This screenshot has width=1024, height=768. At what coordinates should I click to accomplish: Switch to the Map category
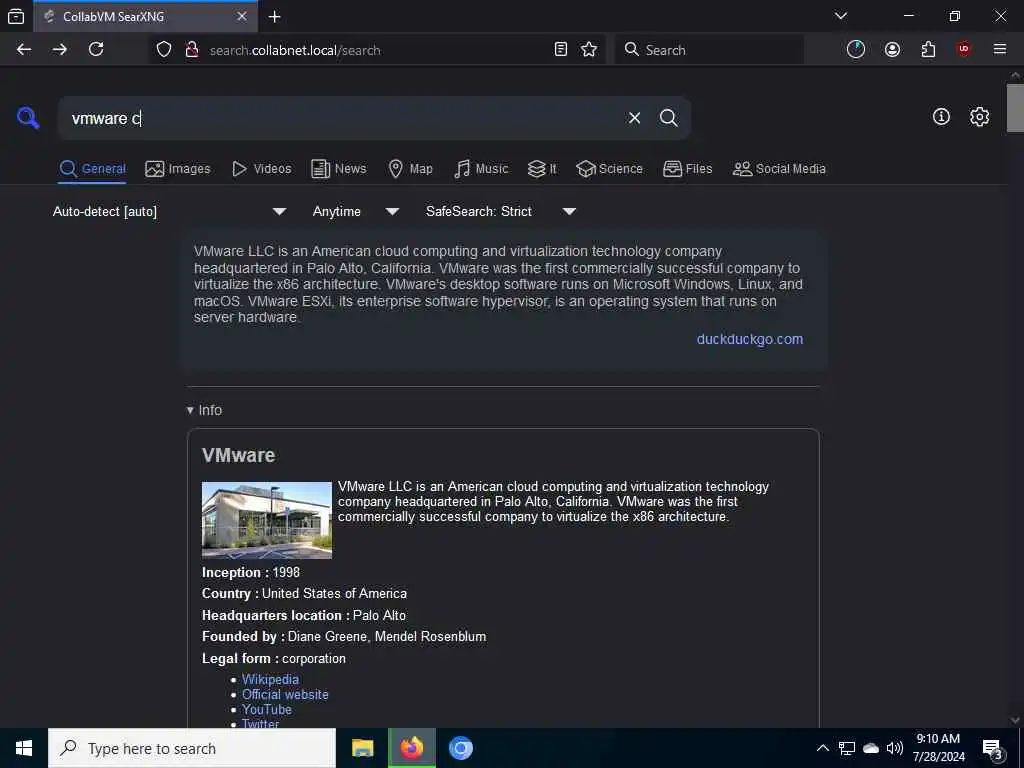pyautogui.click(x=410, y=169)
